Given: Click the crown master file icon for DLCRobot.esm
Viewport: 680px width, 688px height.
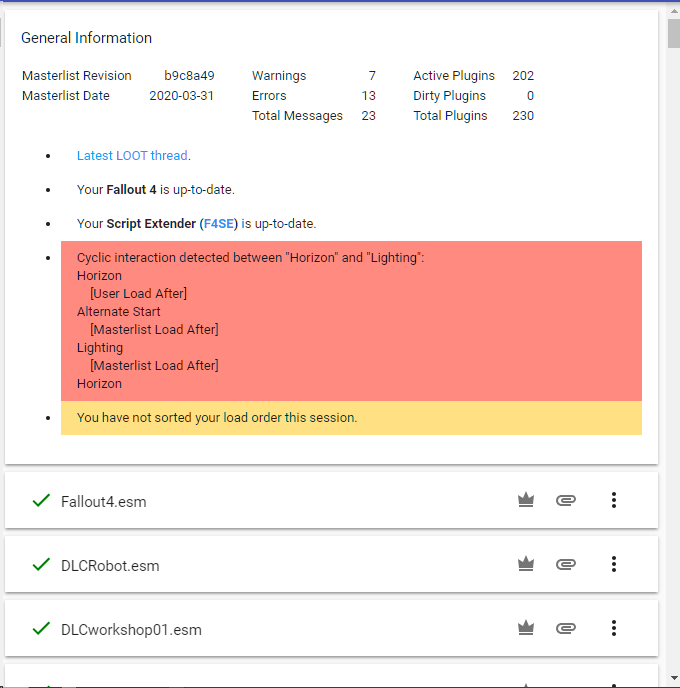Looking at the screenshot, I should click(x=526, y=564).
